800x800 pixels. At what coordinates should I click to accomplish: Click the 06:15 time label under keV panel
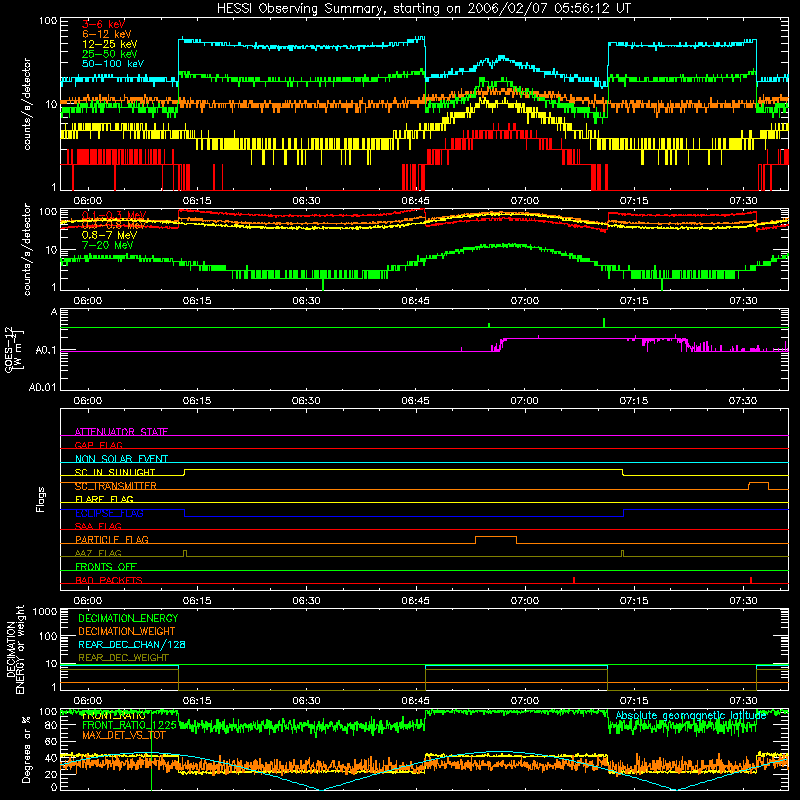[197, 201]
